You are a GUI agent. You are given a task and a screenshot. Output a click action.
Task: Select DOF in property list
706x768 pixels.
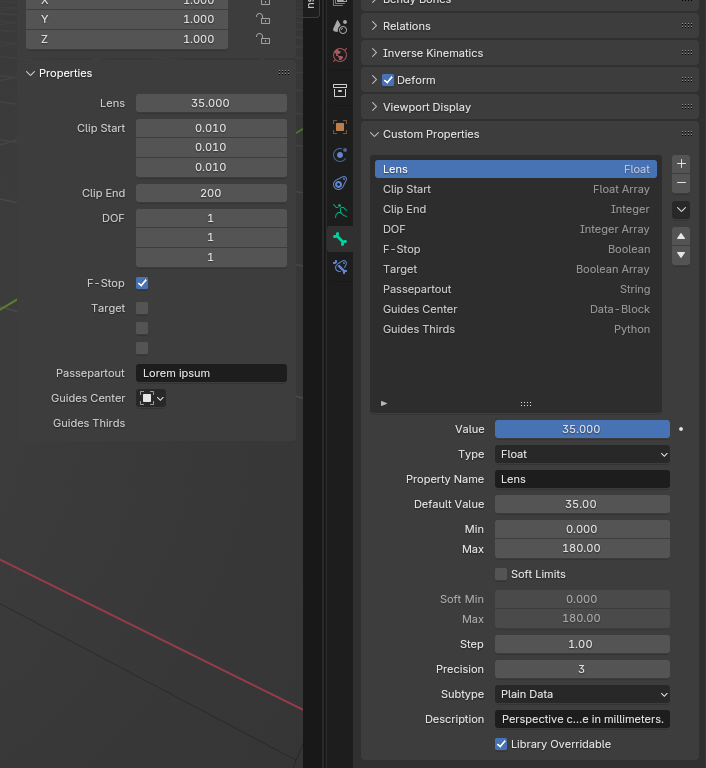coord(516,229)
